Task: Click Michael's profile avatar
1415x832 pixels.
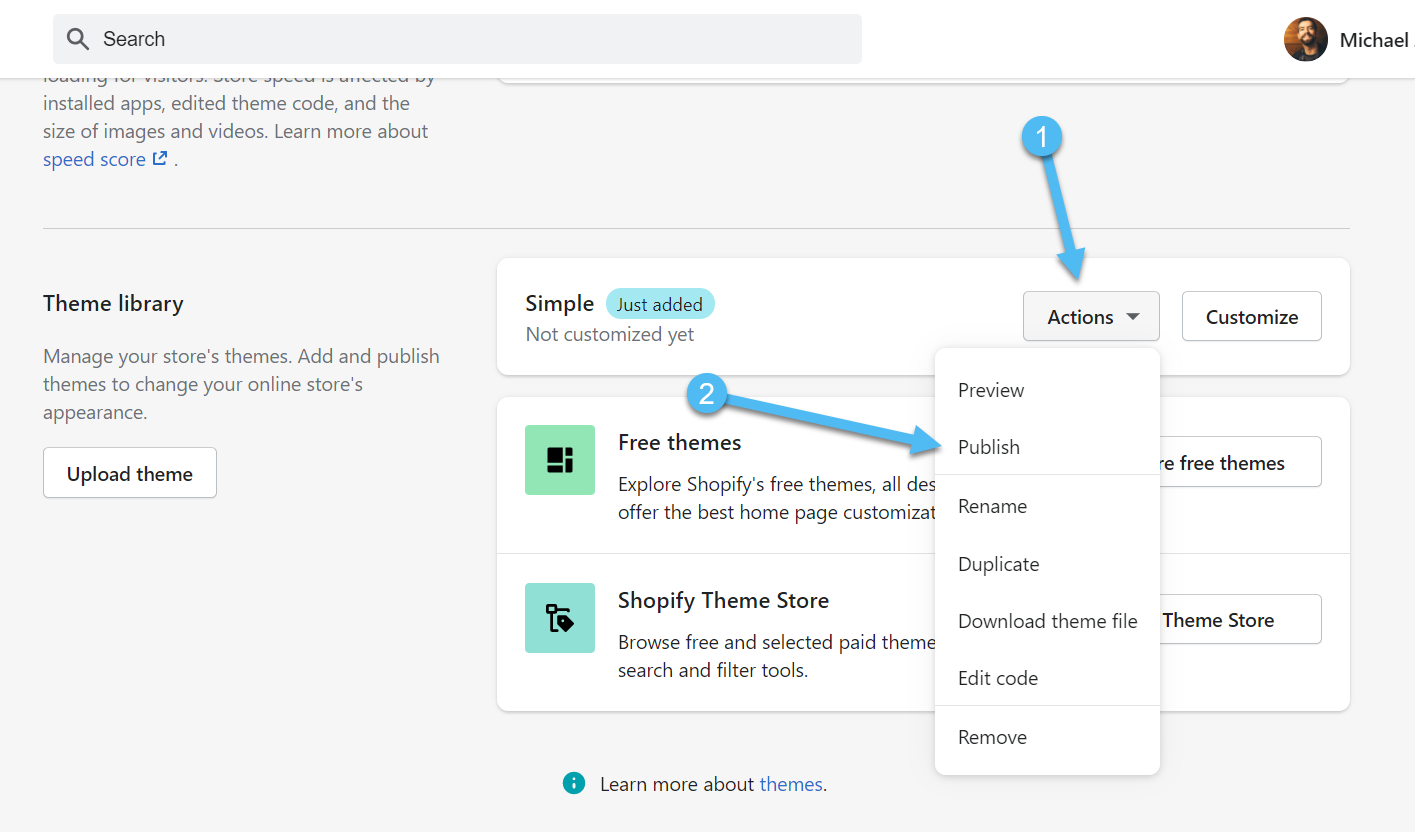Action: pos(1305,40)
